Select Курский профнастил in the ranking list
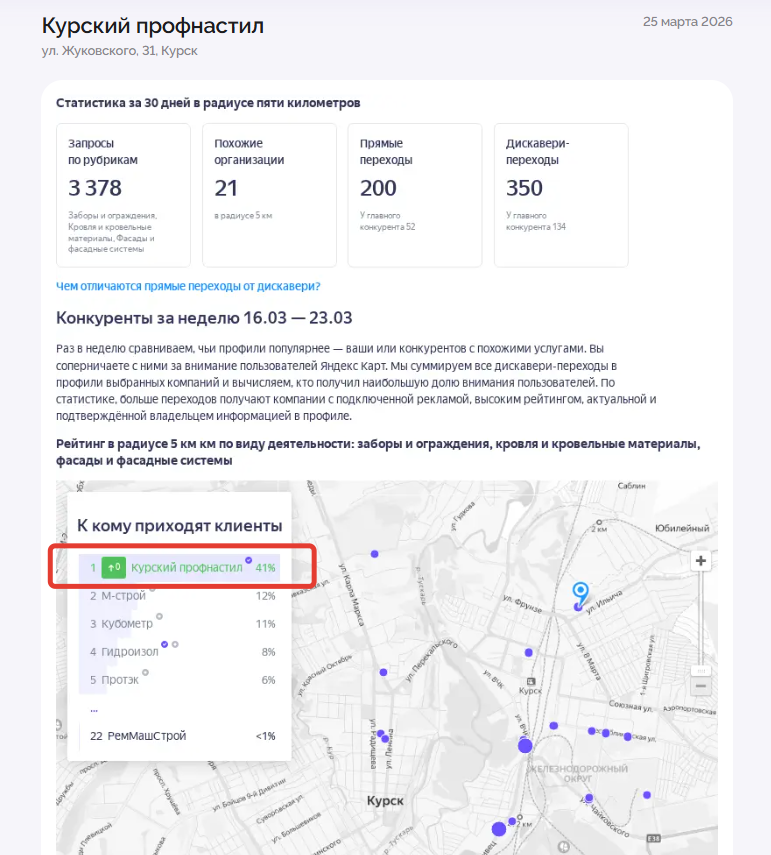 (x=186, y=568)
